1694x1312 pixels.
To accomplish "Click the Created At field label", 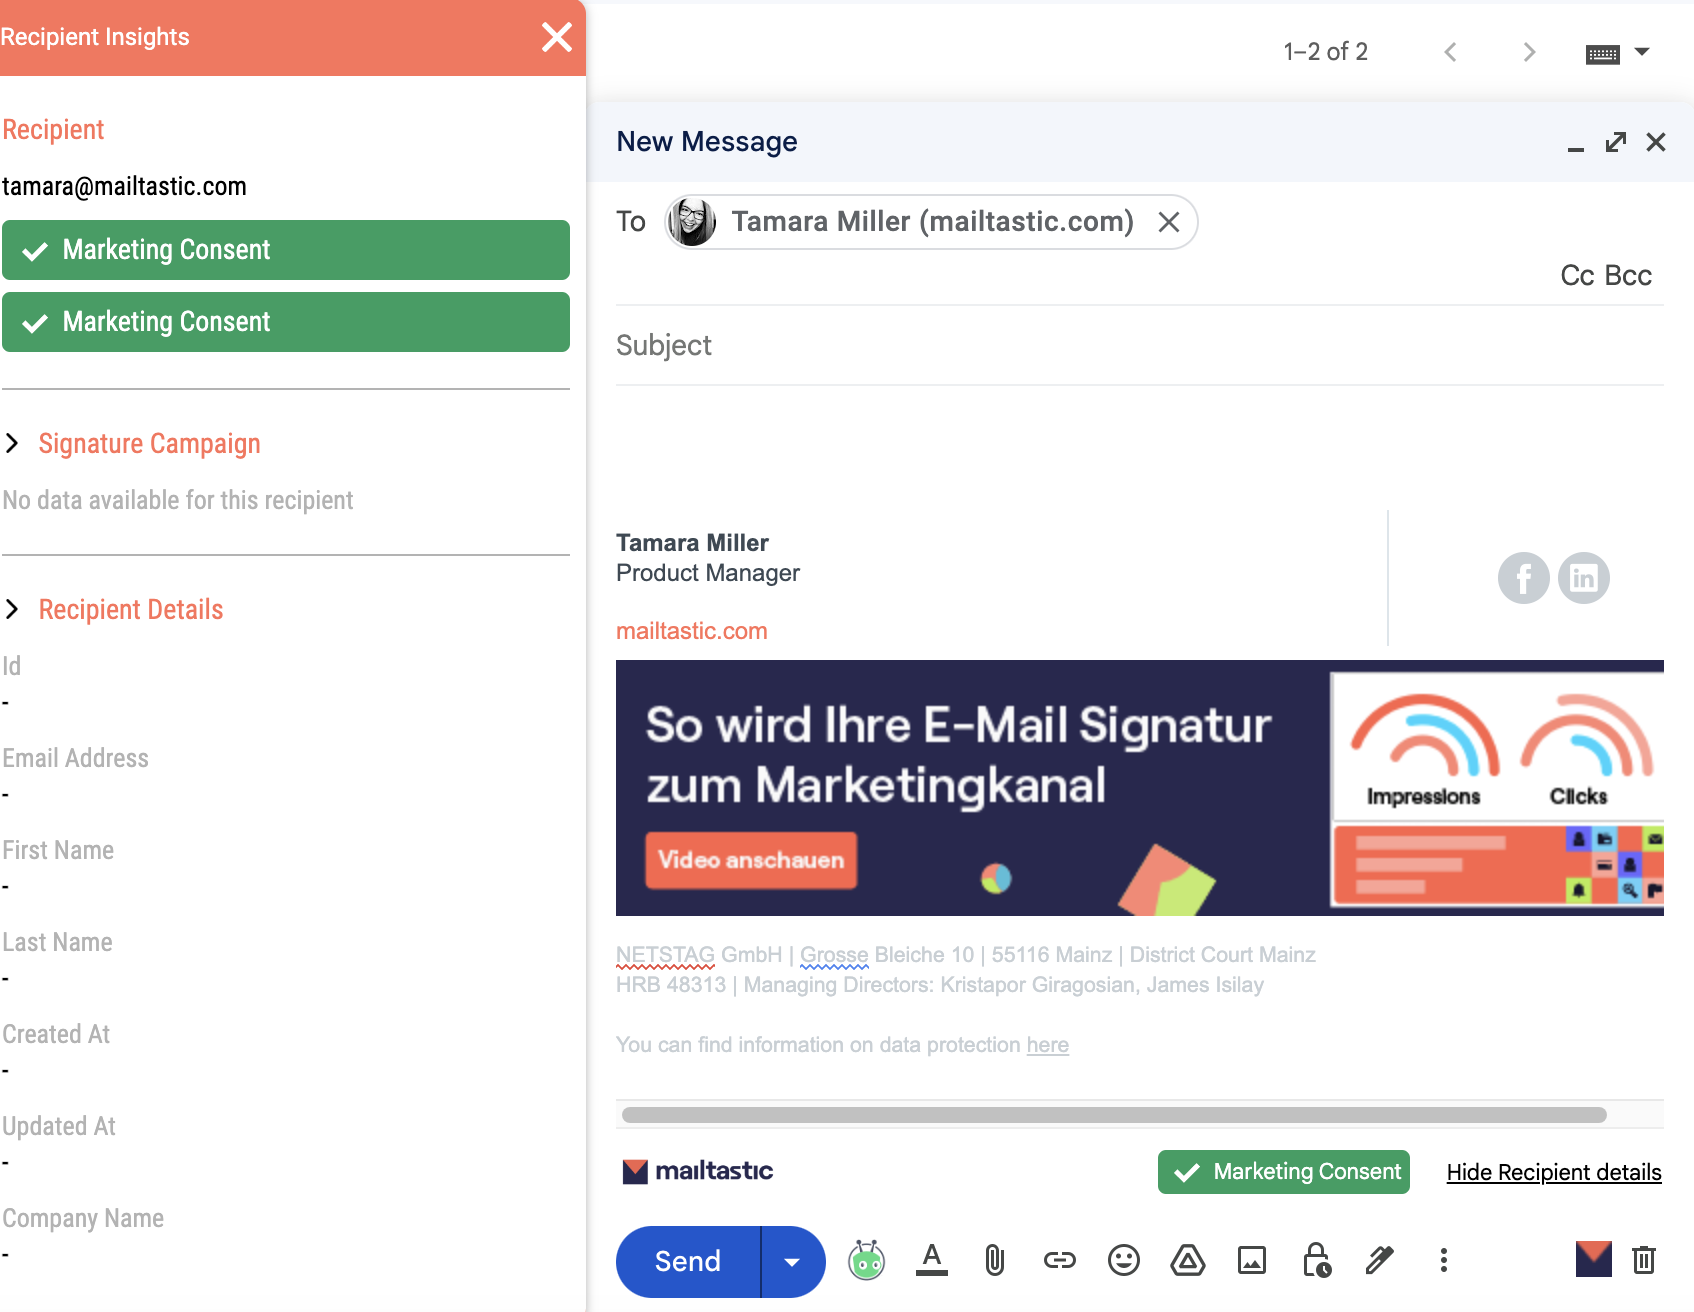I will (56, 1034).
